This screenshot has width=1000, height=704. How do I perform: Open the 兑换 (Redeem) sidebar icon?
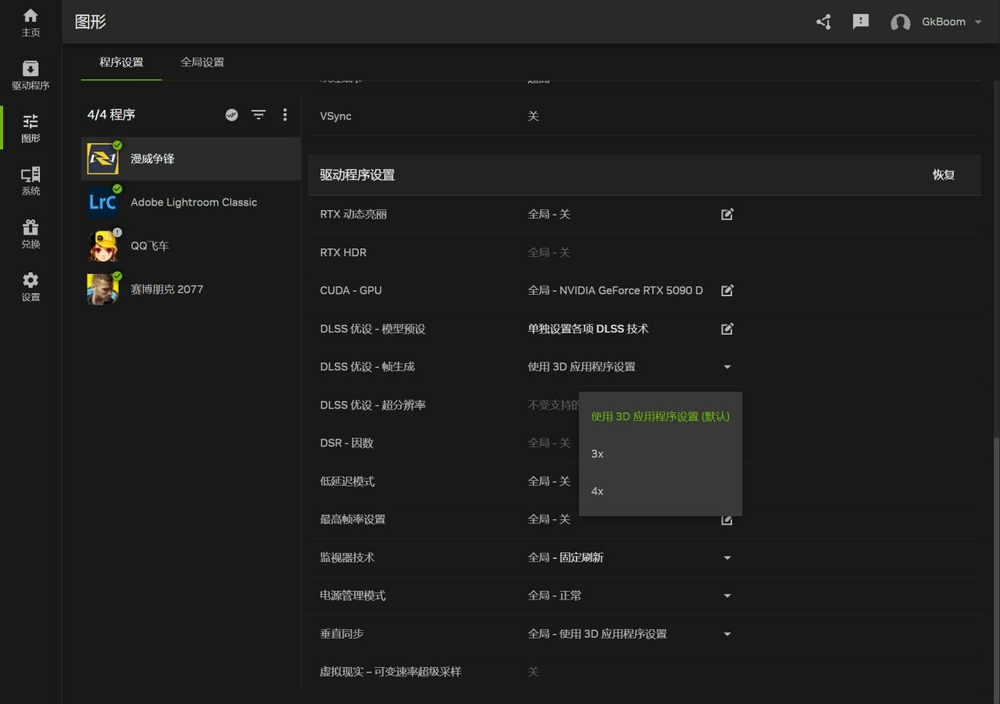tap(29, 233)
